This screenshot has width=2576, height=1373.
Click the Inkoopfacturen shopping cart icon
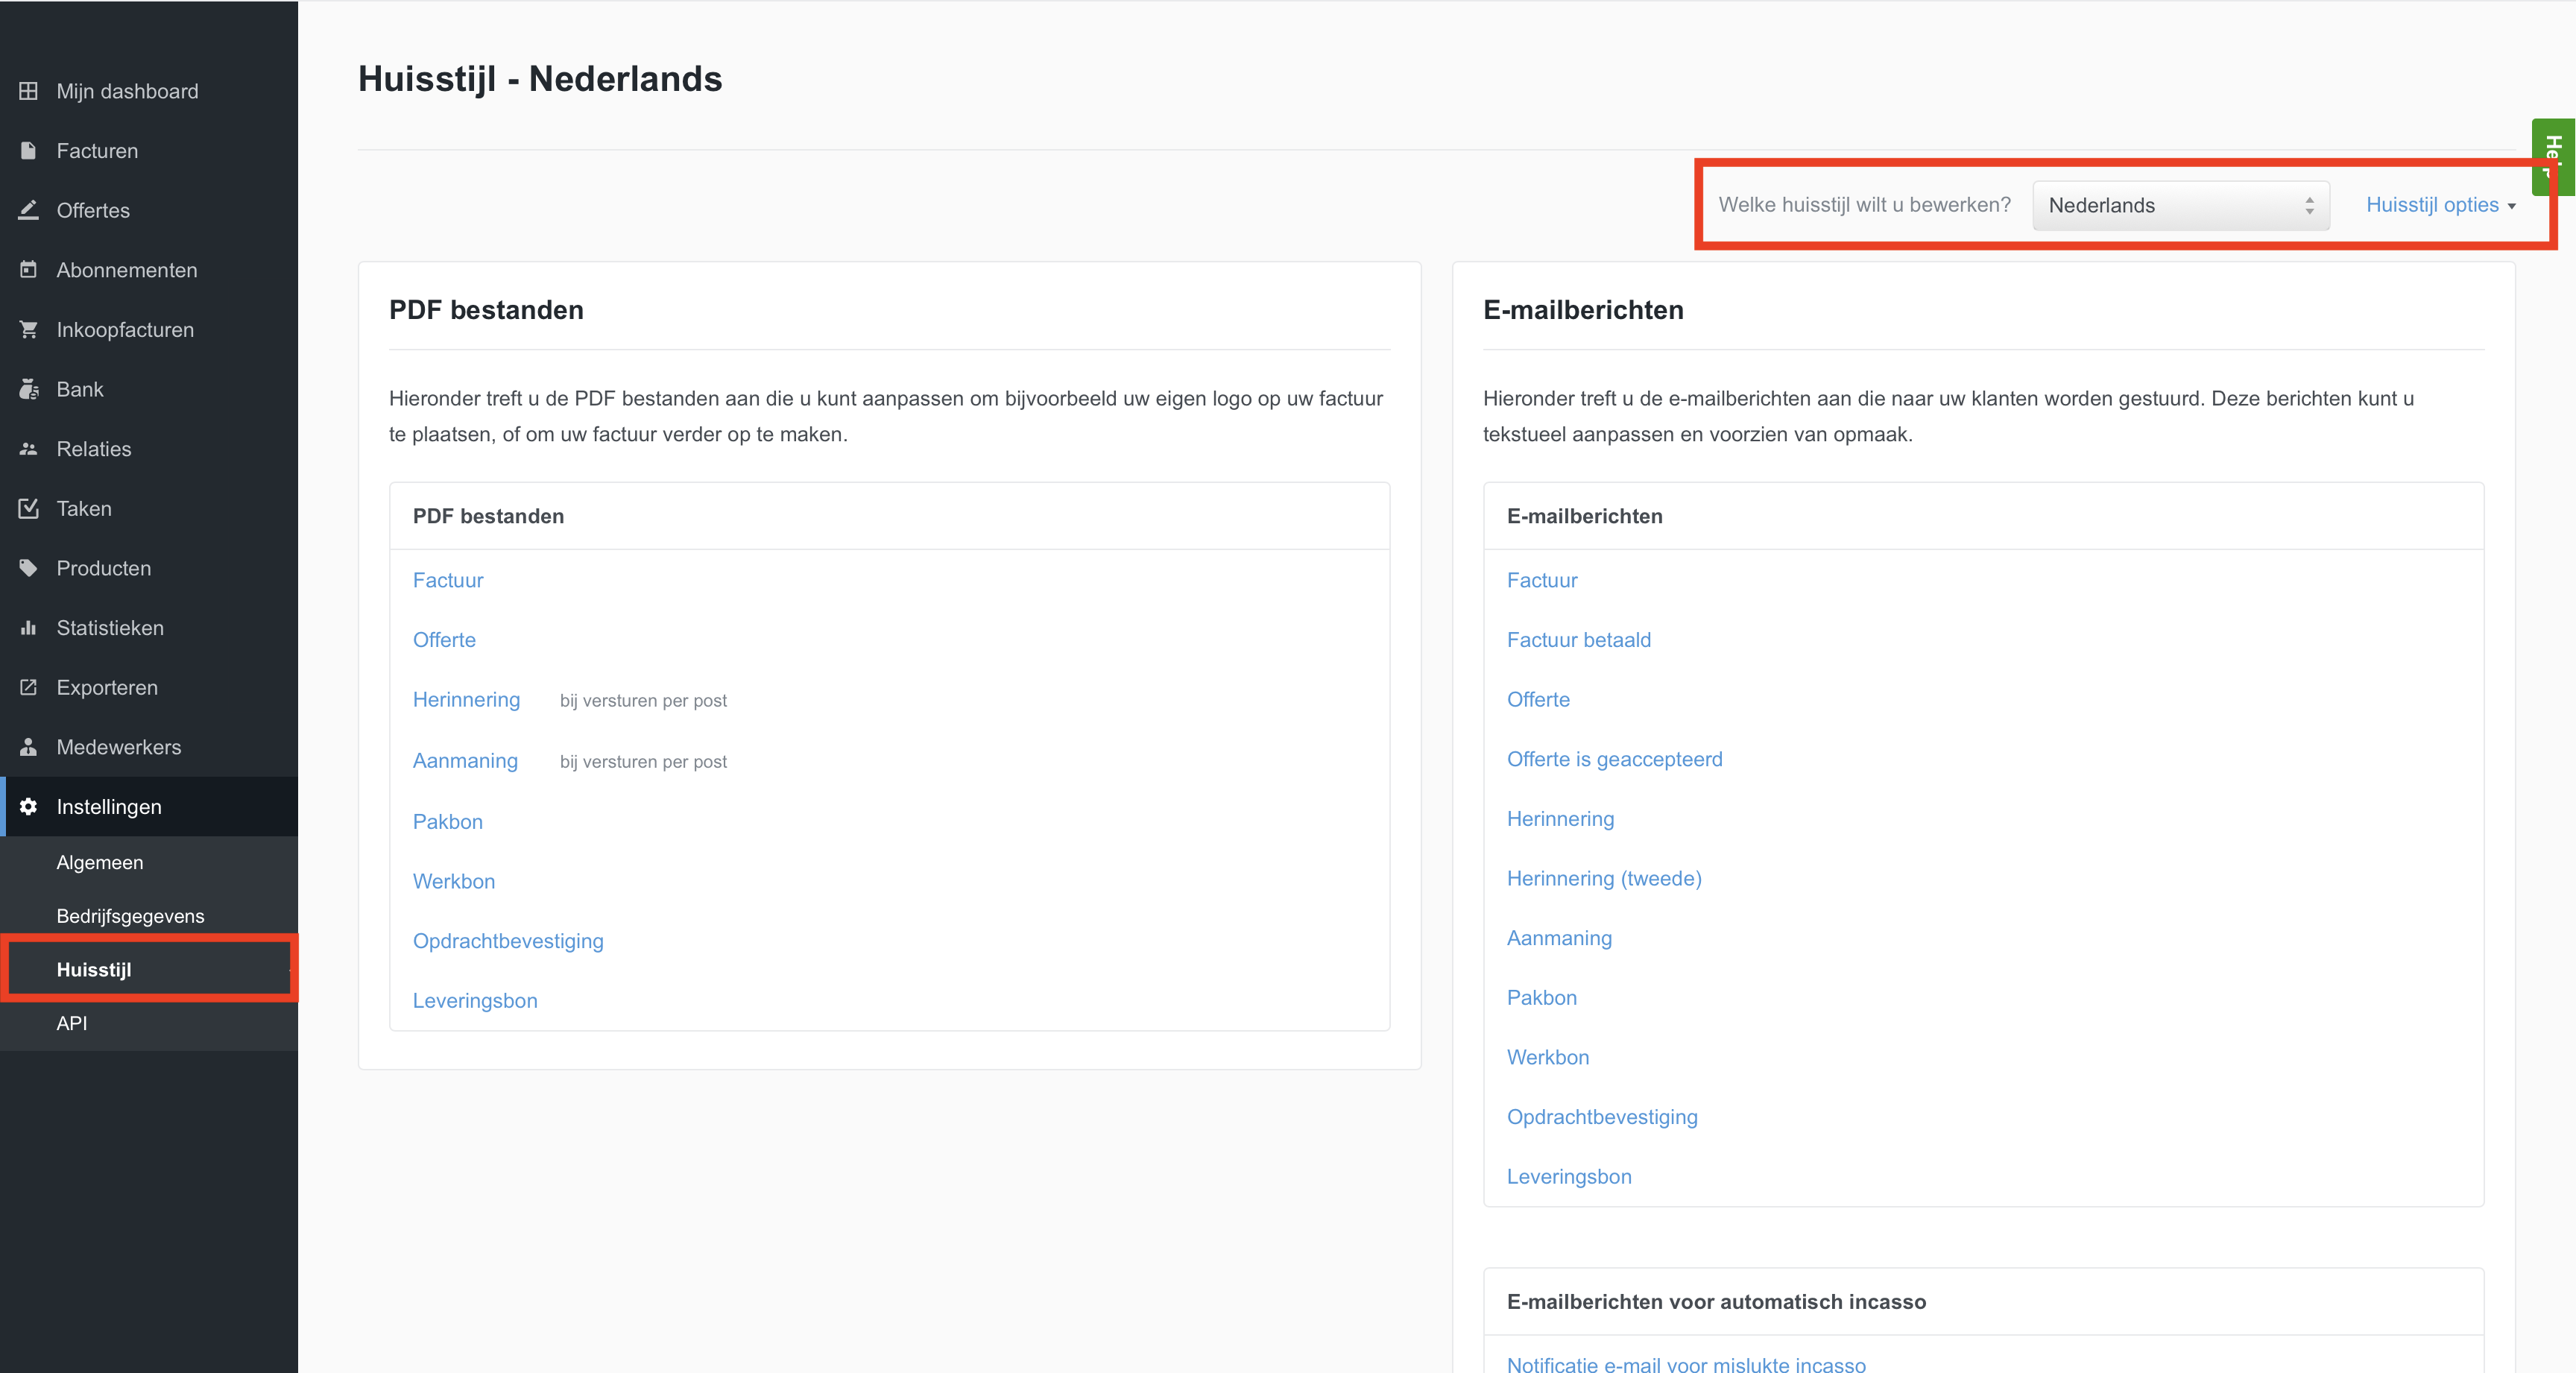[28, 330]
